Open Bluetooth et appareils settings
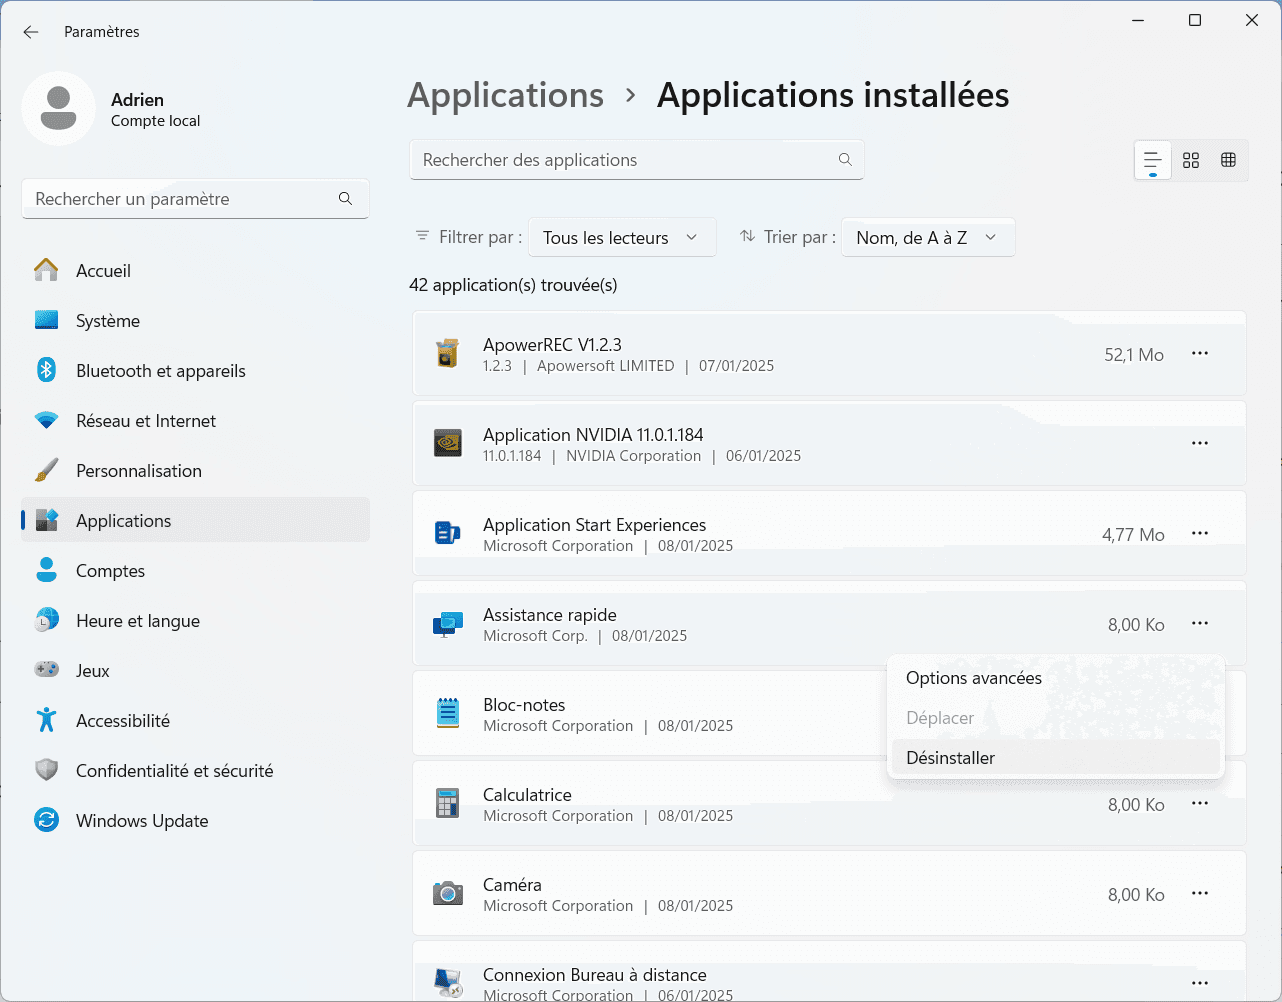This screenshot has height=1002, width=1282. pyautogui.click(x=195, y=371)
